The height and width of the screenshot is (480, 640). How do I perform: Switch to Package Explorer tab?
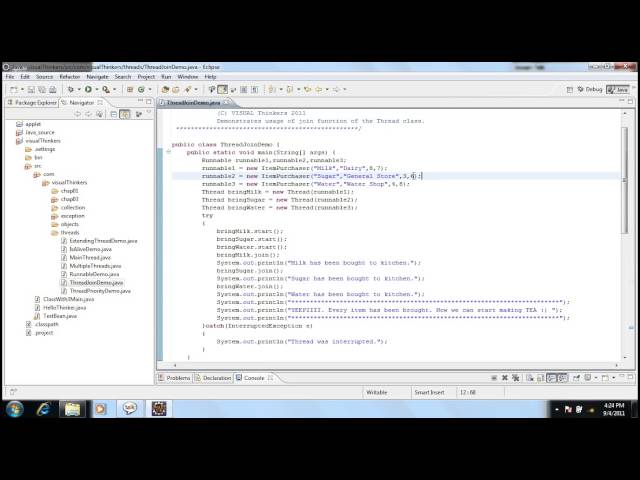[x=32, y=102]
